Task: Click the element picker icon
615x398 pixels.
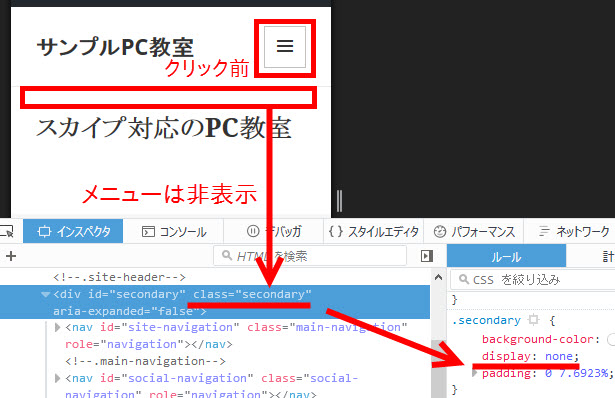Action: point(6,231)
